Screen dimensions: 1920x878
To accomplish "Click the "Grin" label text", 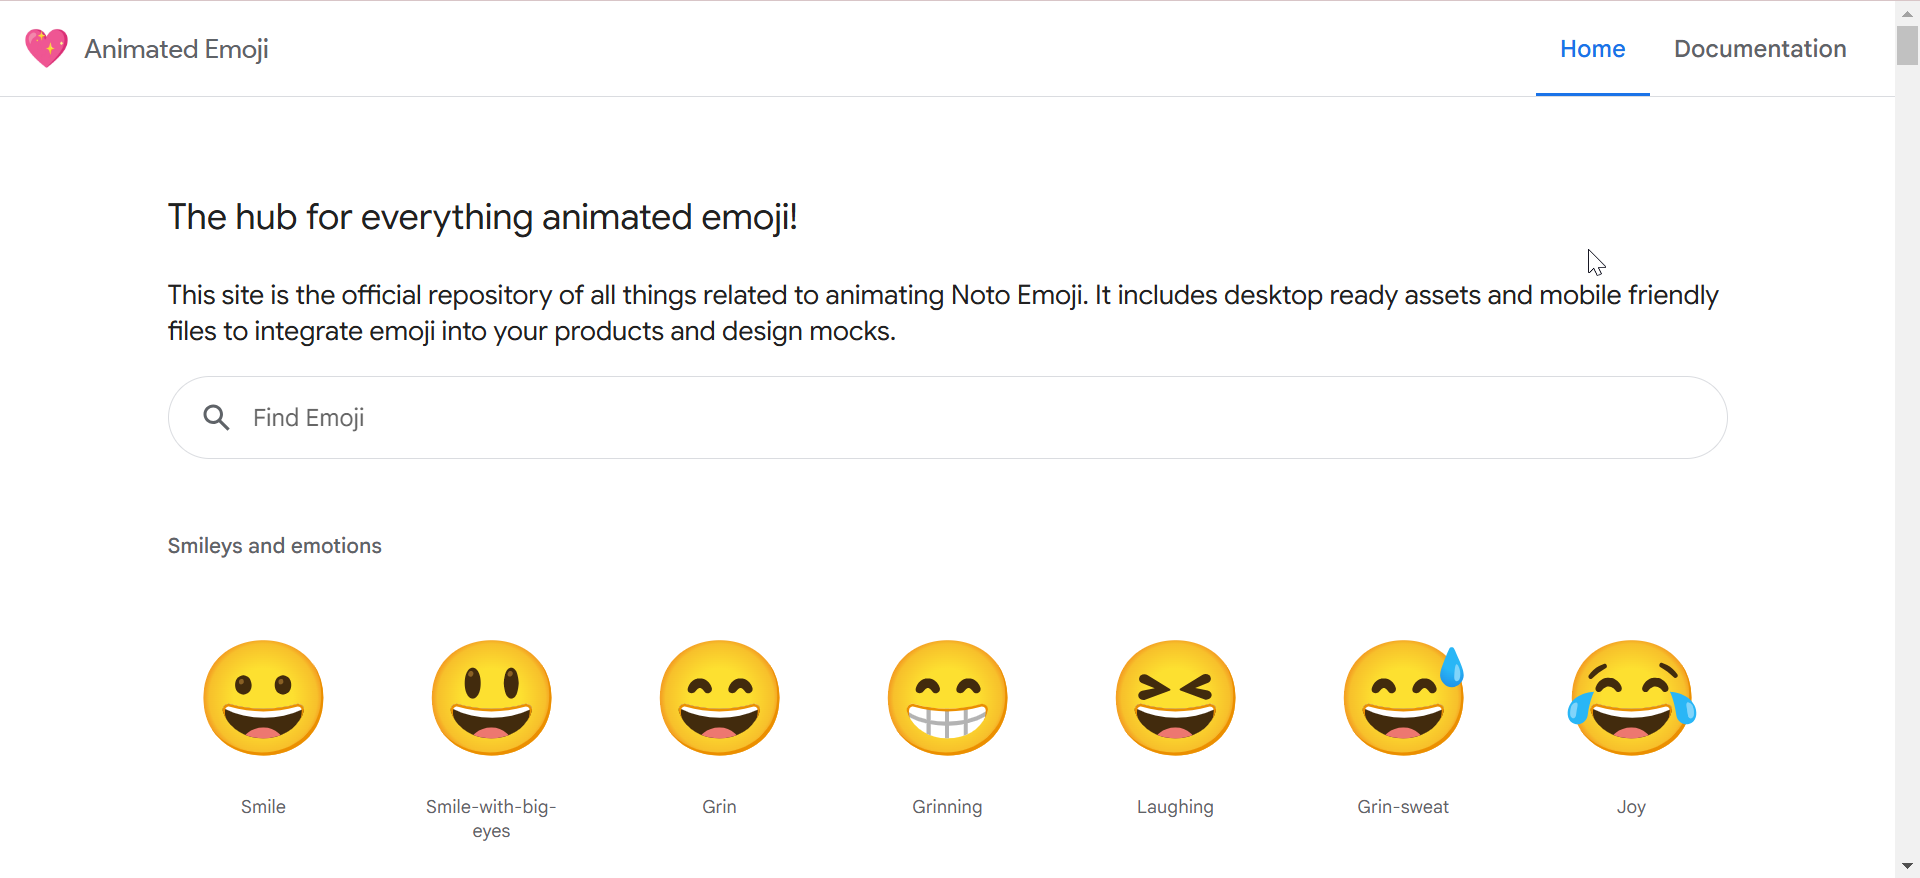I will pos(719,807).
